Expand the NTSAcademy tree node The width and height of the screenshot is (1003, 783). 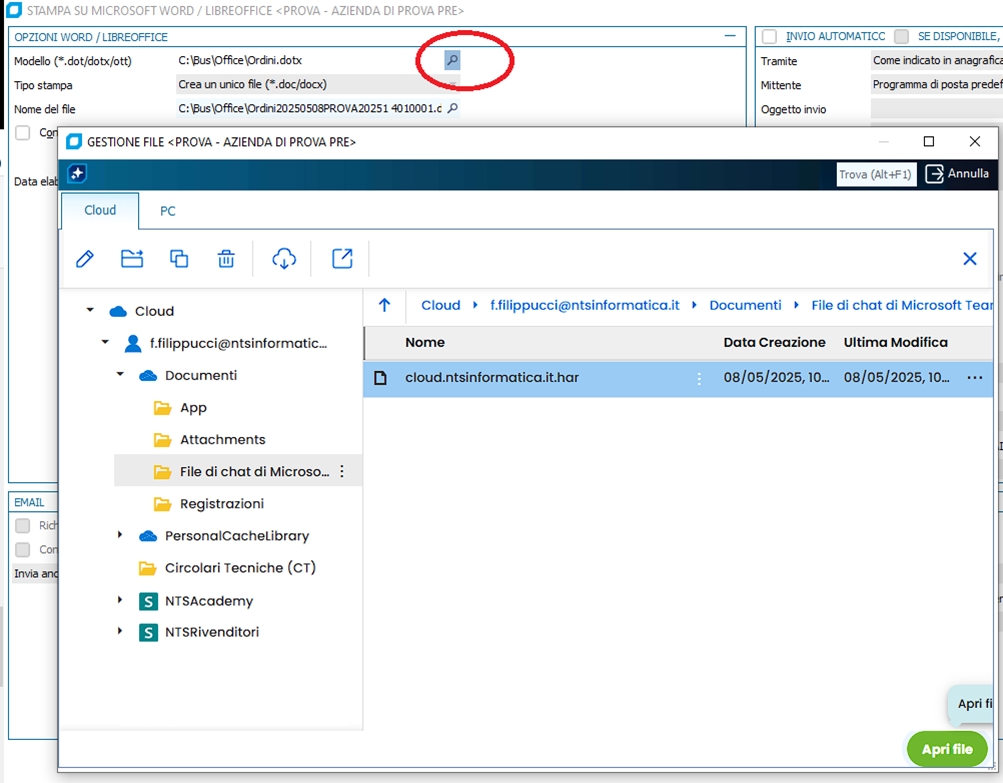(x=120, y=601)
